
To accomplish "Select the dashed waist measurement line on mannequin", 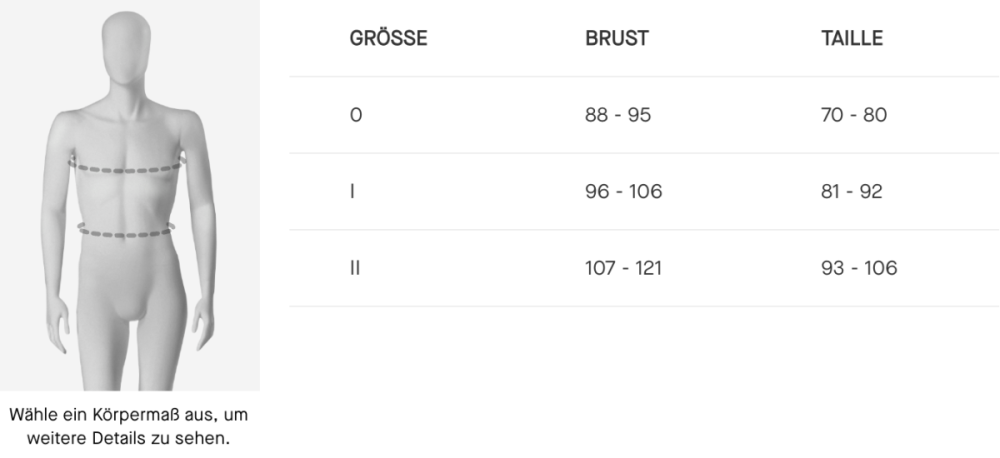I will tap(127, 232).
